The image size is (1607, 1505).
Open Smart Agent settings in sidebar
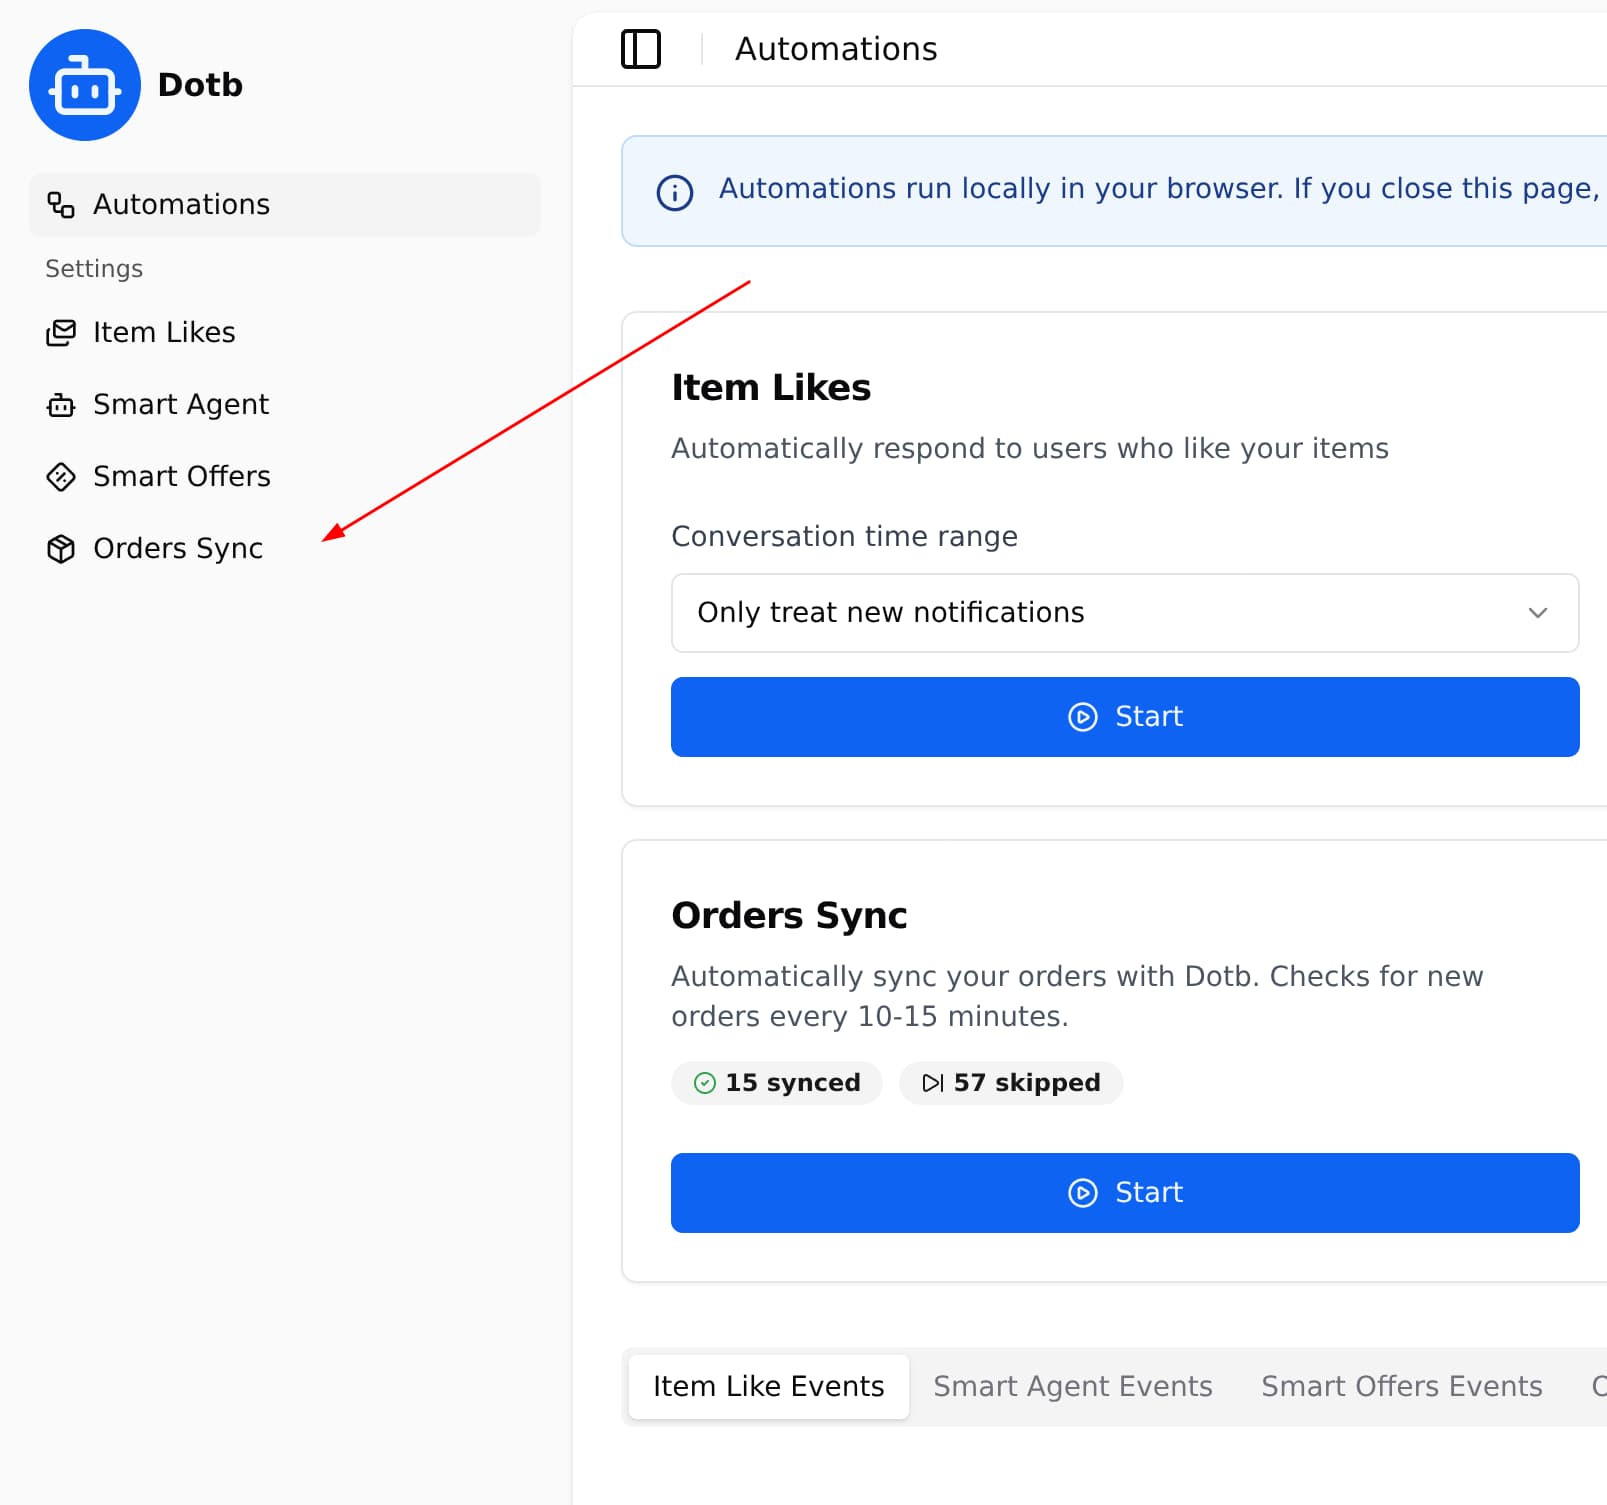click(x=181, y=405)
